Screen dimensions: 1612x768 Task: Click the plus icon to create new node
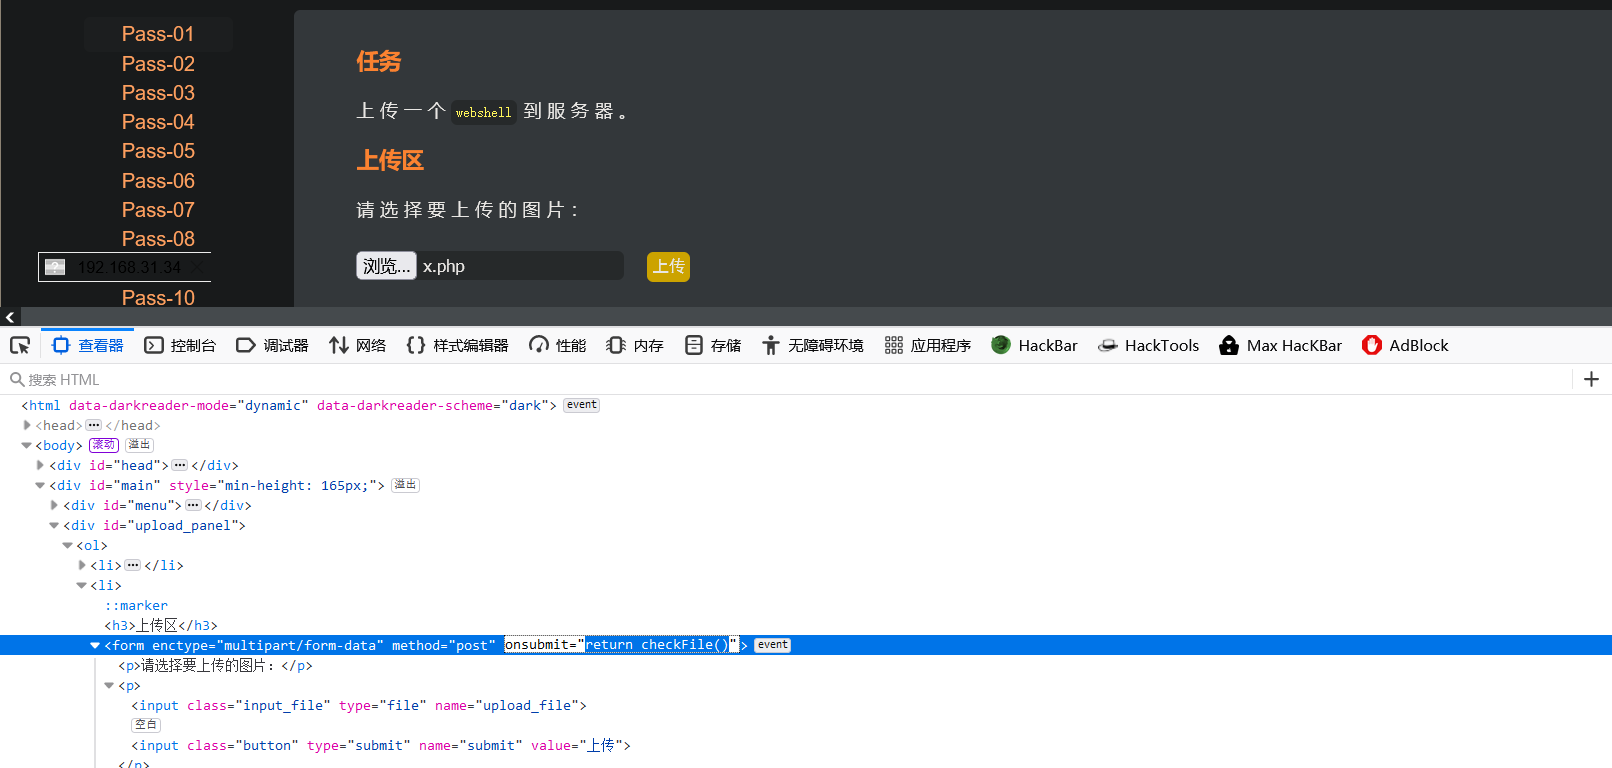coord(1591,379)
